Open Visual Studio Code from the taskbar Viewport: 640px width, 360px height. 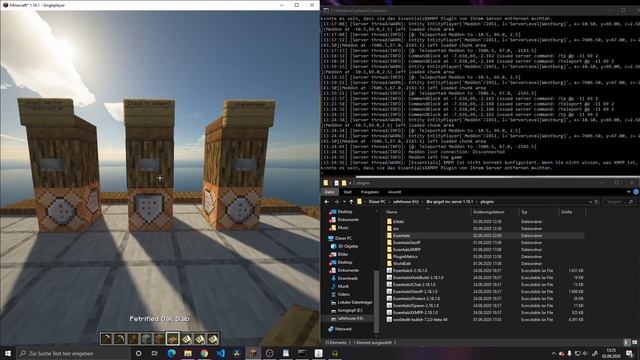click(x=220, y=353)
